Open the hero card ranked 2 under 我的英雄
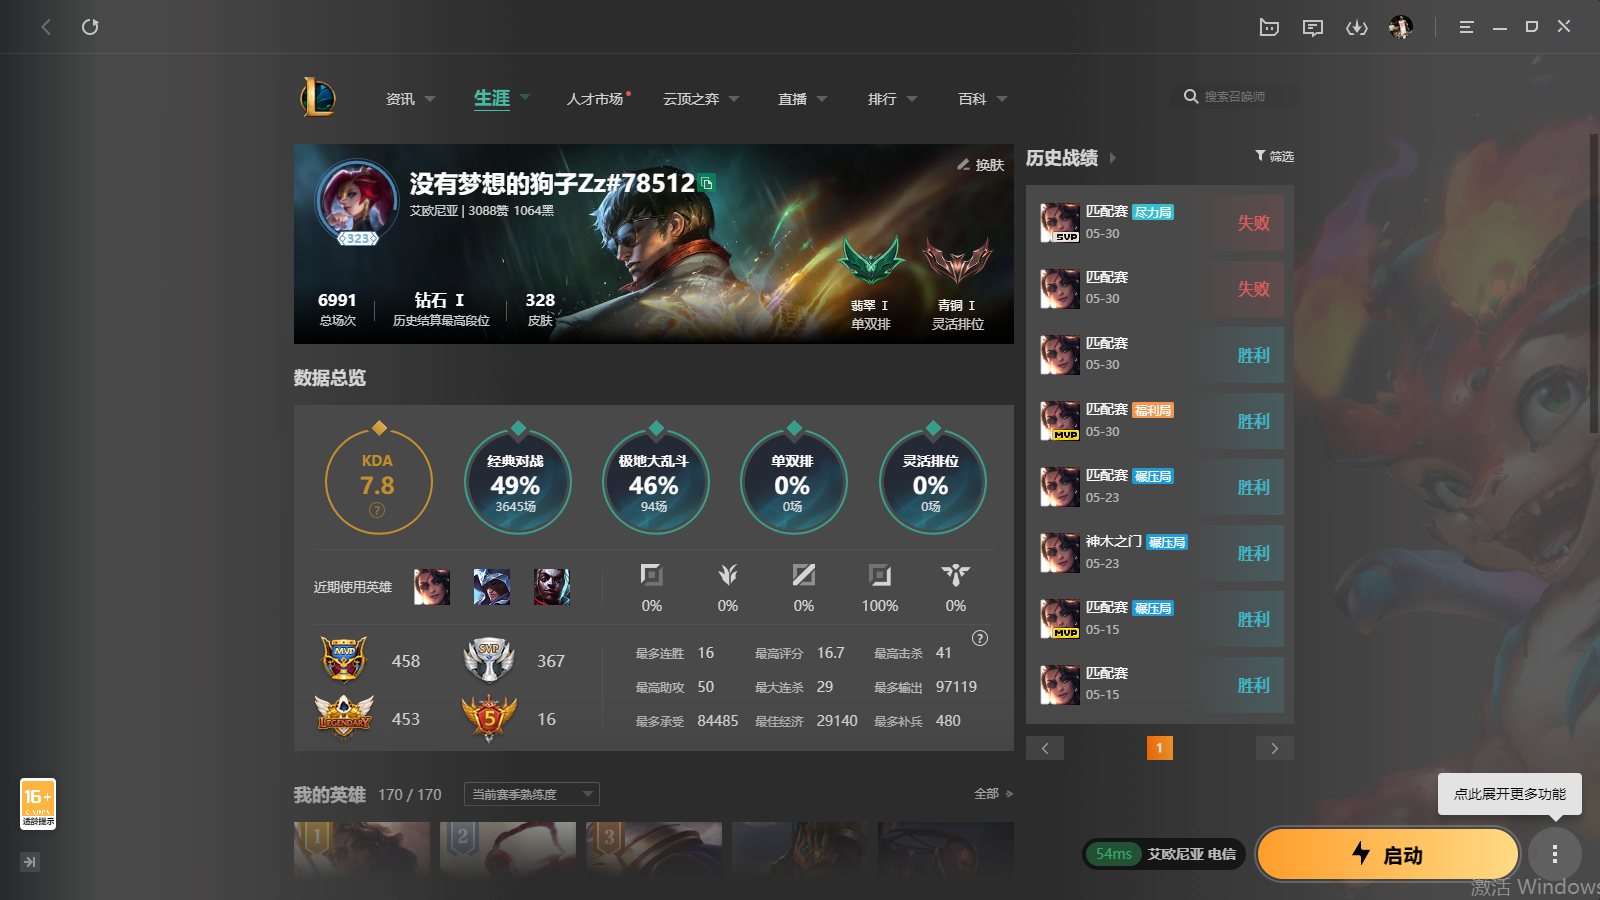The width and height of the screenshot is (1600, 900). [508, 851]
